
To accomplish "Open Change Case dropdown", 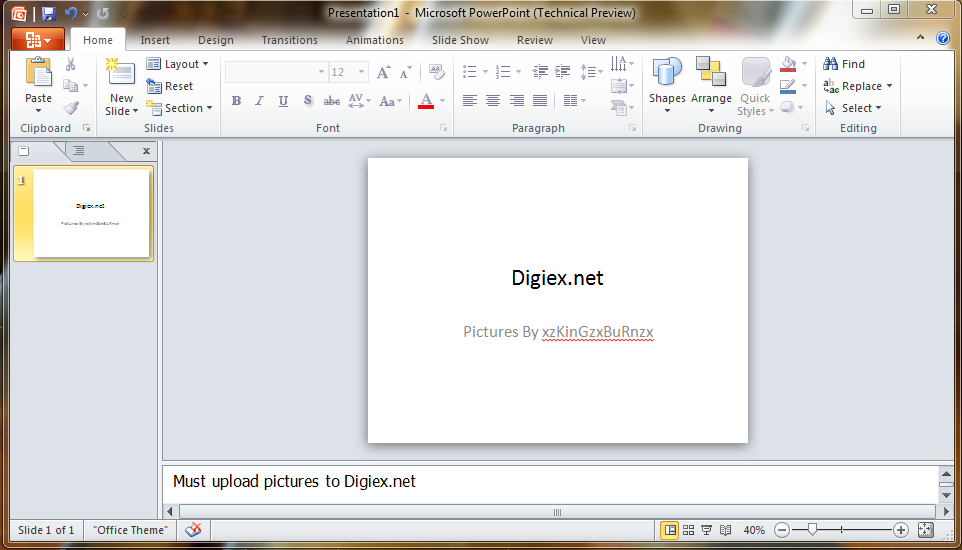I will (391, 101).
